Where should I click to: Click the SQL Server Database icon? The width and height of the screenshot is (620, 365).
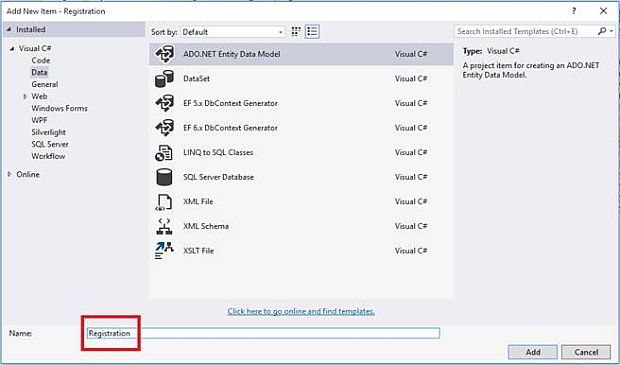[164, 177]
